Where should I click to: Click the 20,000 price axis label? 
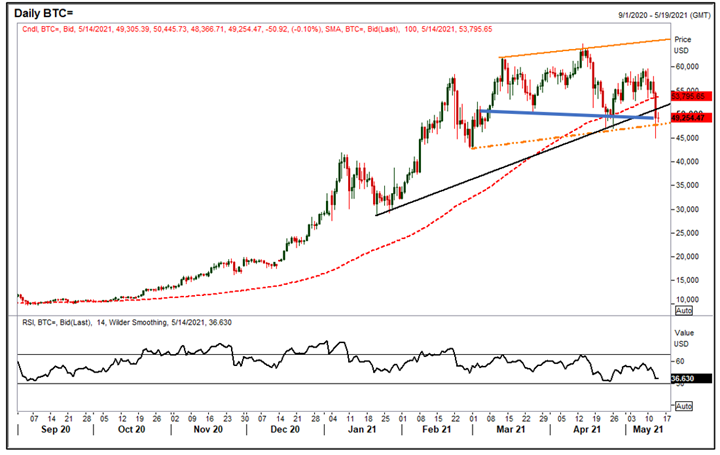point(687,257)
